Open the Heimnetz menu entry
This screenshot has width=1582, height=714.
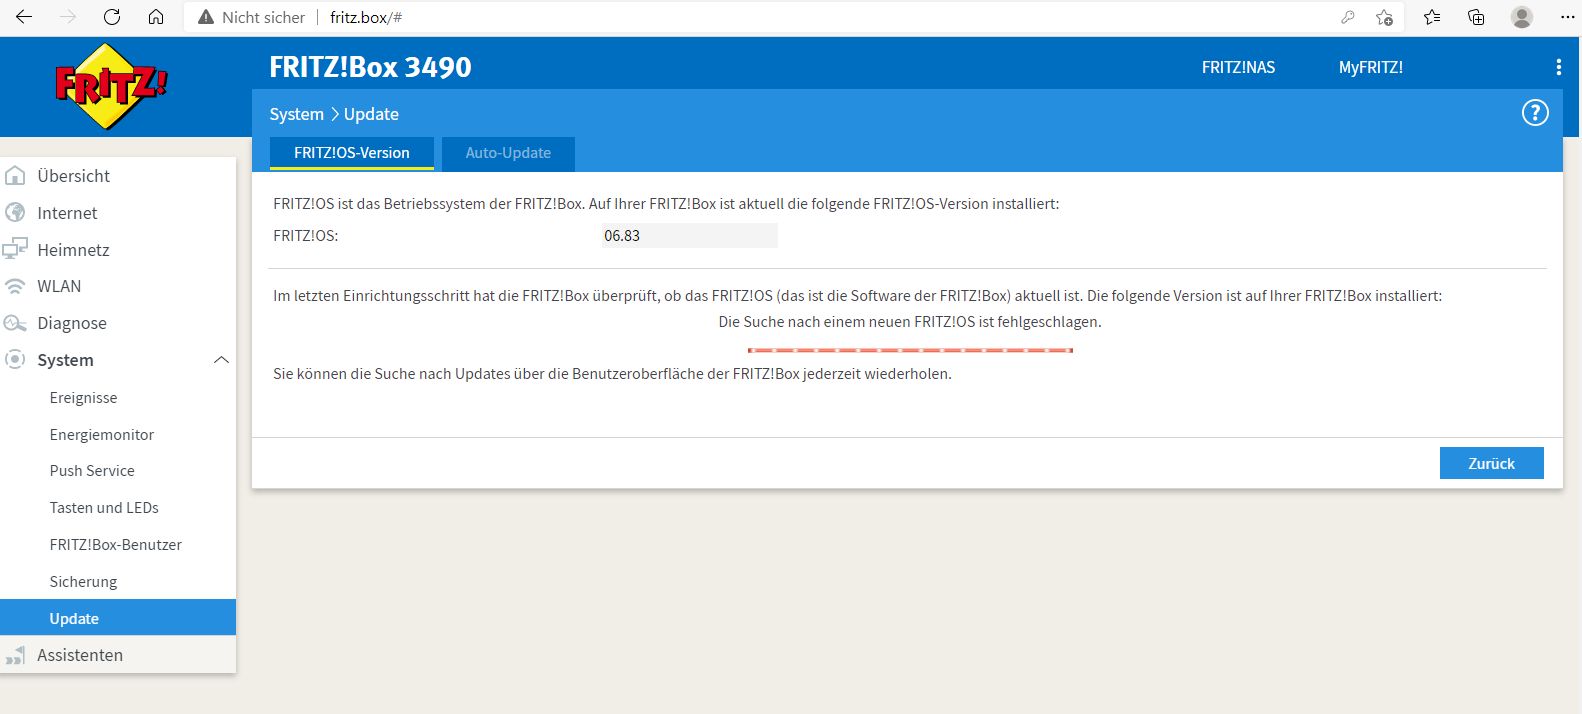[x=73, y=250]
